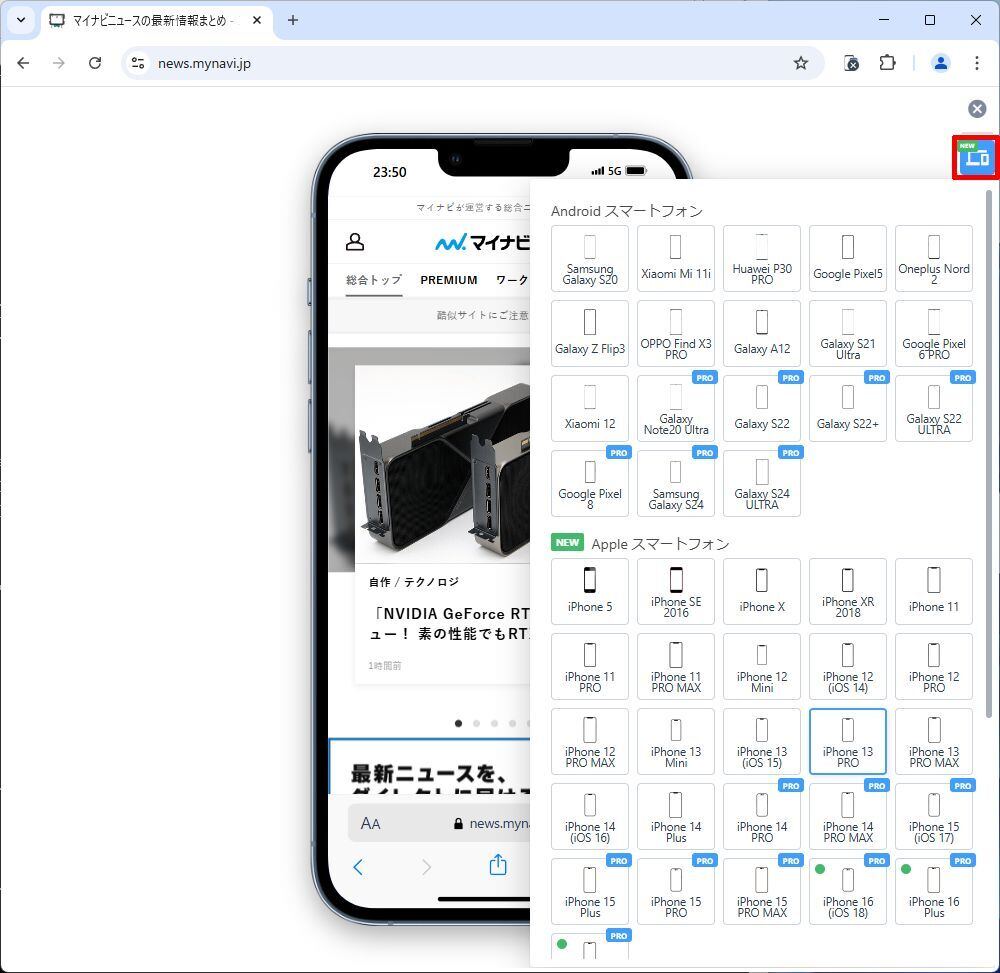
Task: Choose the Galaxy S22 ULTRA device
Action: click(x=934, y=409)
